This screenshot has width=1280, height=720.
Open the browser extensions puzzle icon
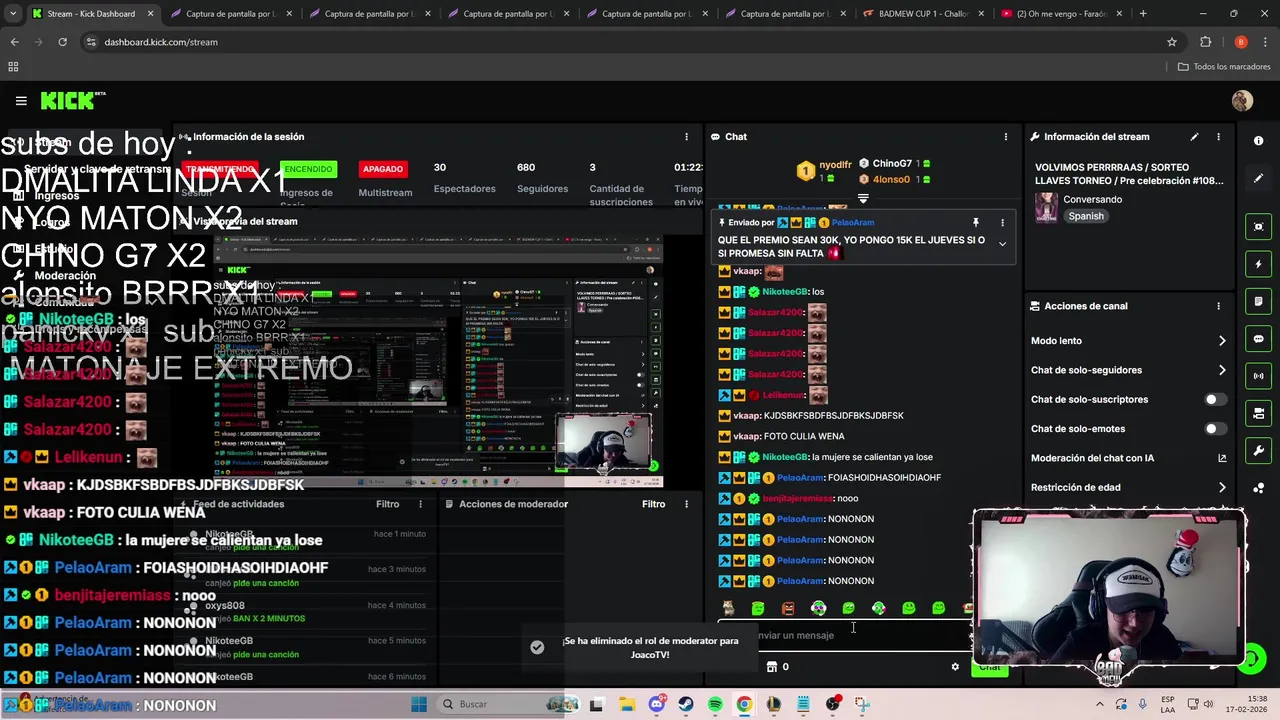pyautogui.click(x=1205, y=42)
